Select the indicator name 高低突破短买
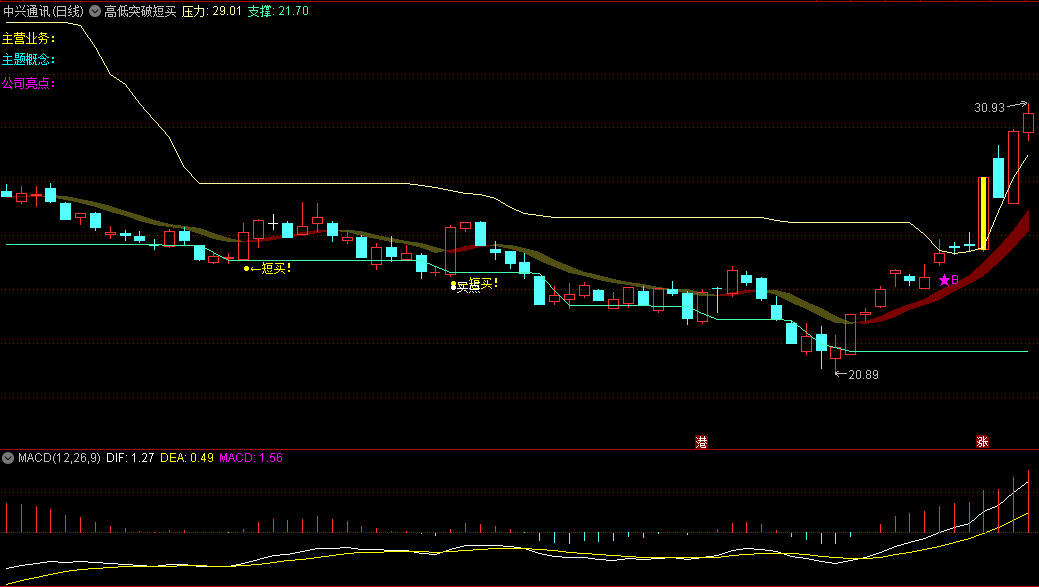This screenshot has width=1039, height=587. 140,11
